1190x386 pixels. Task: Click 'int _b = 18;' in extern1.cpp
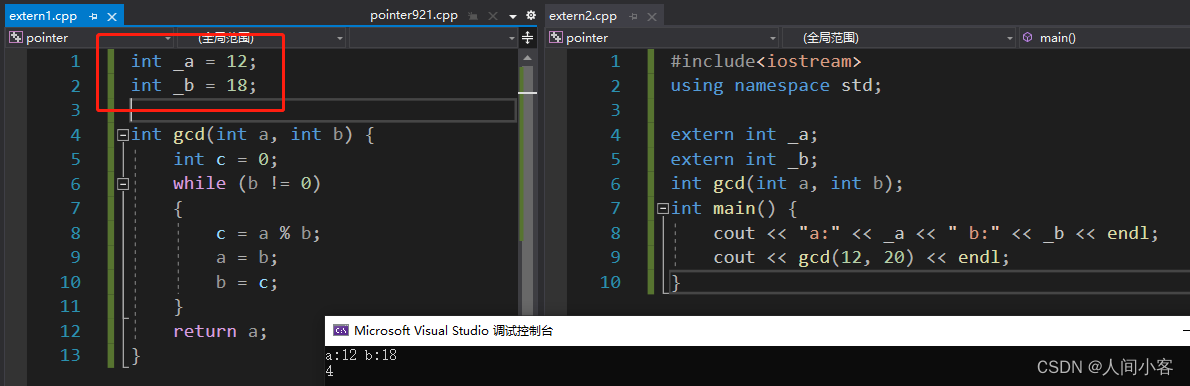coord(194,86)
